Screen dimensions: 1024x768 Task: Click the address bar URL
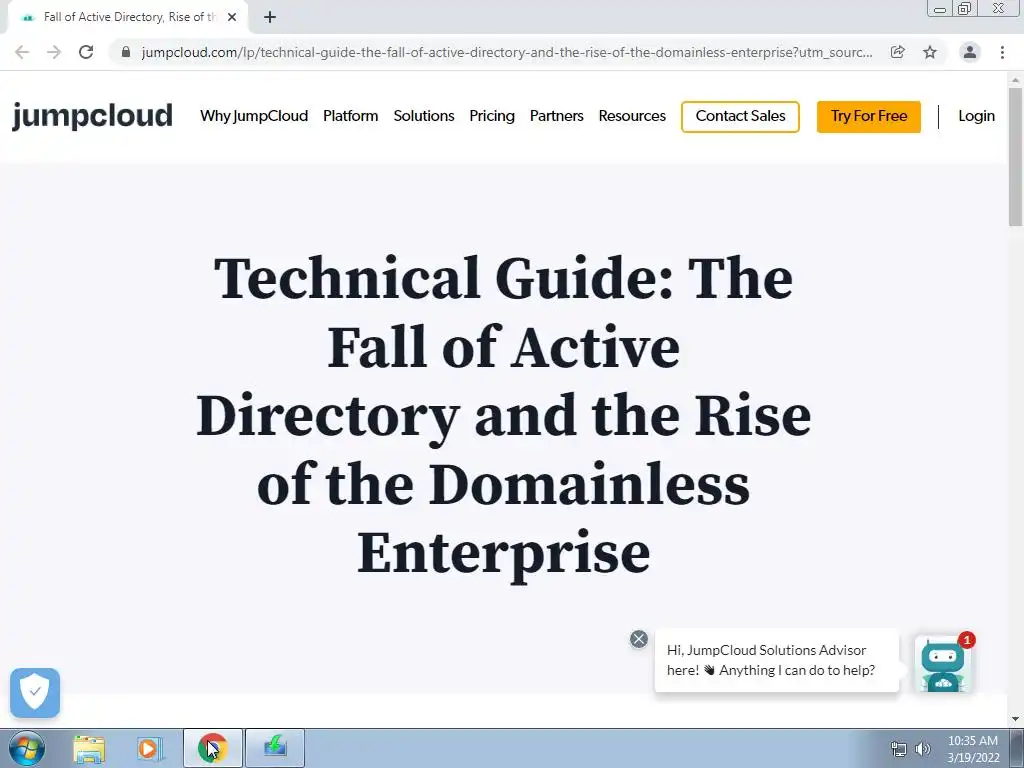tap(507, 52)
